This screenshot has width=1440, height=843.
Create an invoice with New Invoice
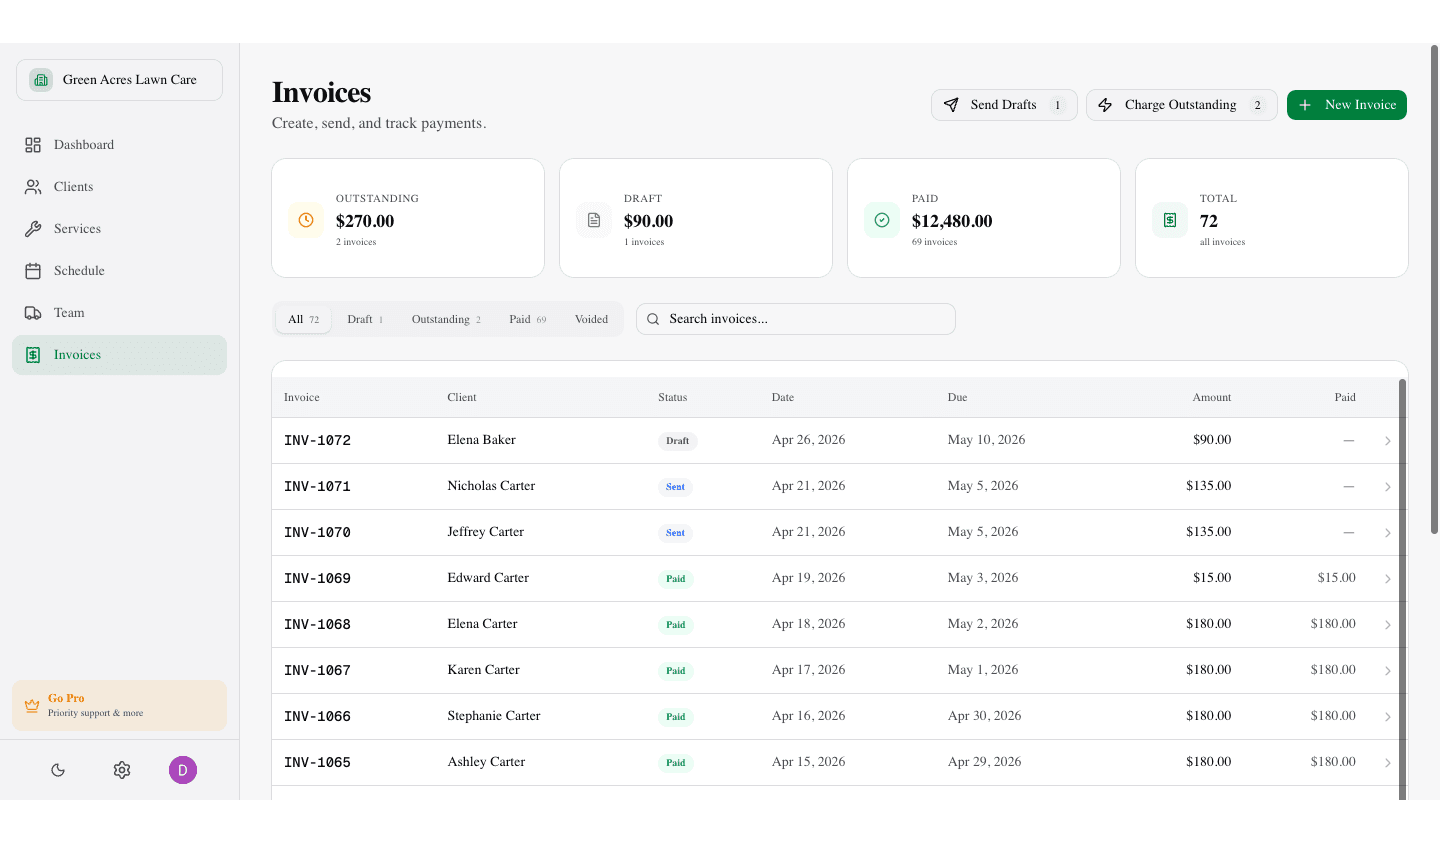pos(1346,104)
